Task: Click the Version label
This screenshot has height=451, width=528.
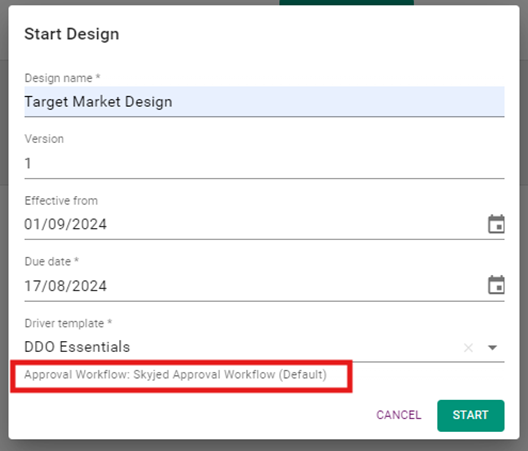Action: coord(44,139)
